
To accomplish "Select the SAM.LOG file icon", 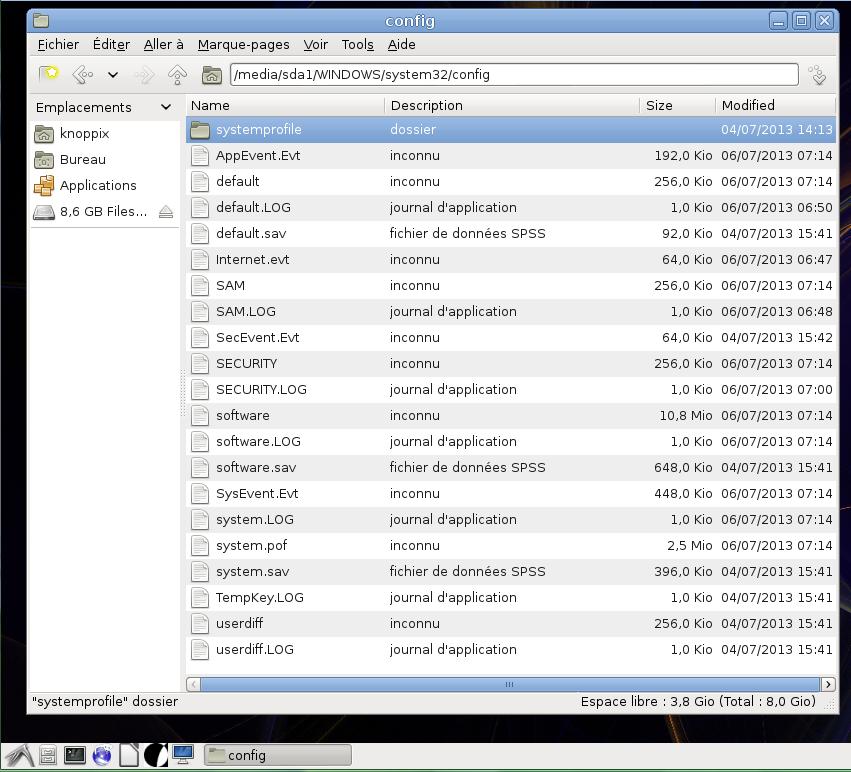I will click(x=200, y=312).
